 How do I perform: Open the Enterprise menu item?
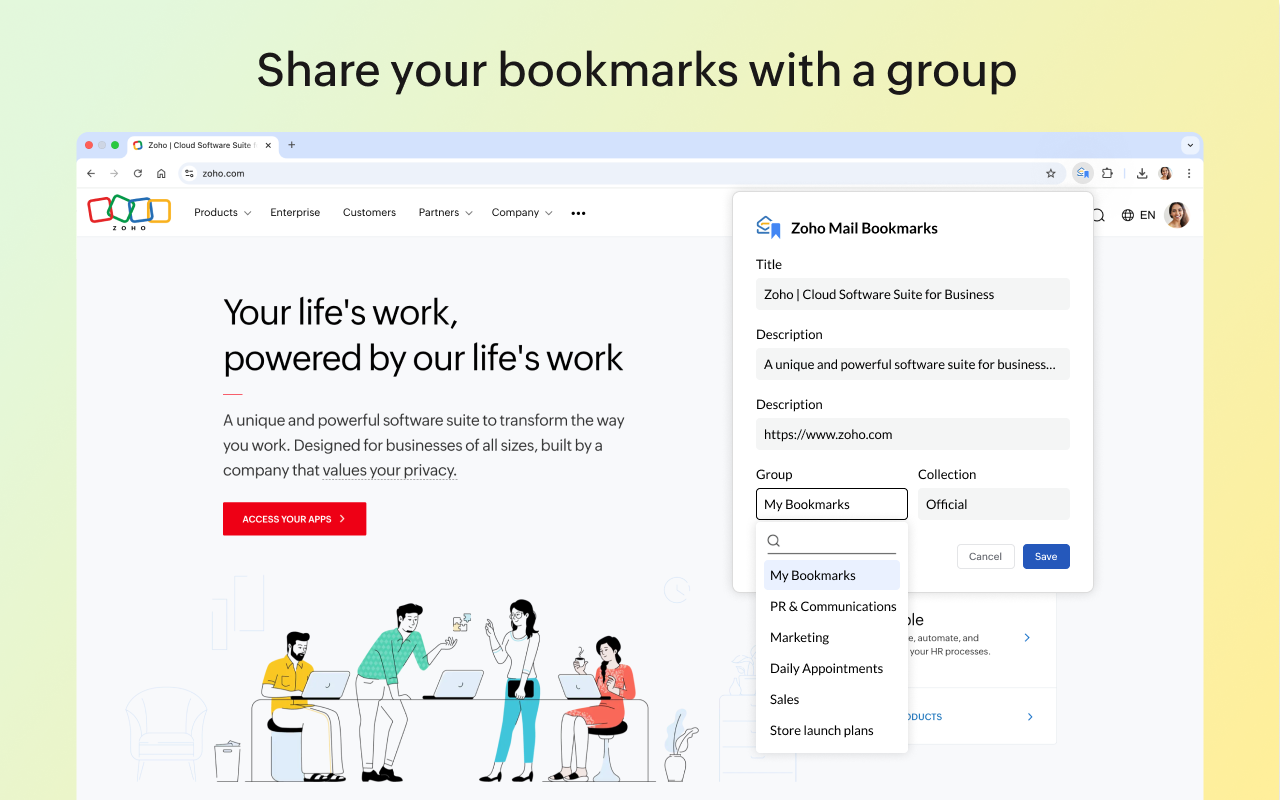tap(295, 212)
